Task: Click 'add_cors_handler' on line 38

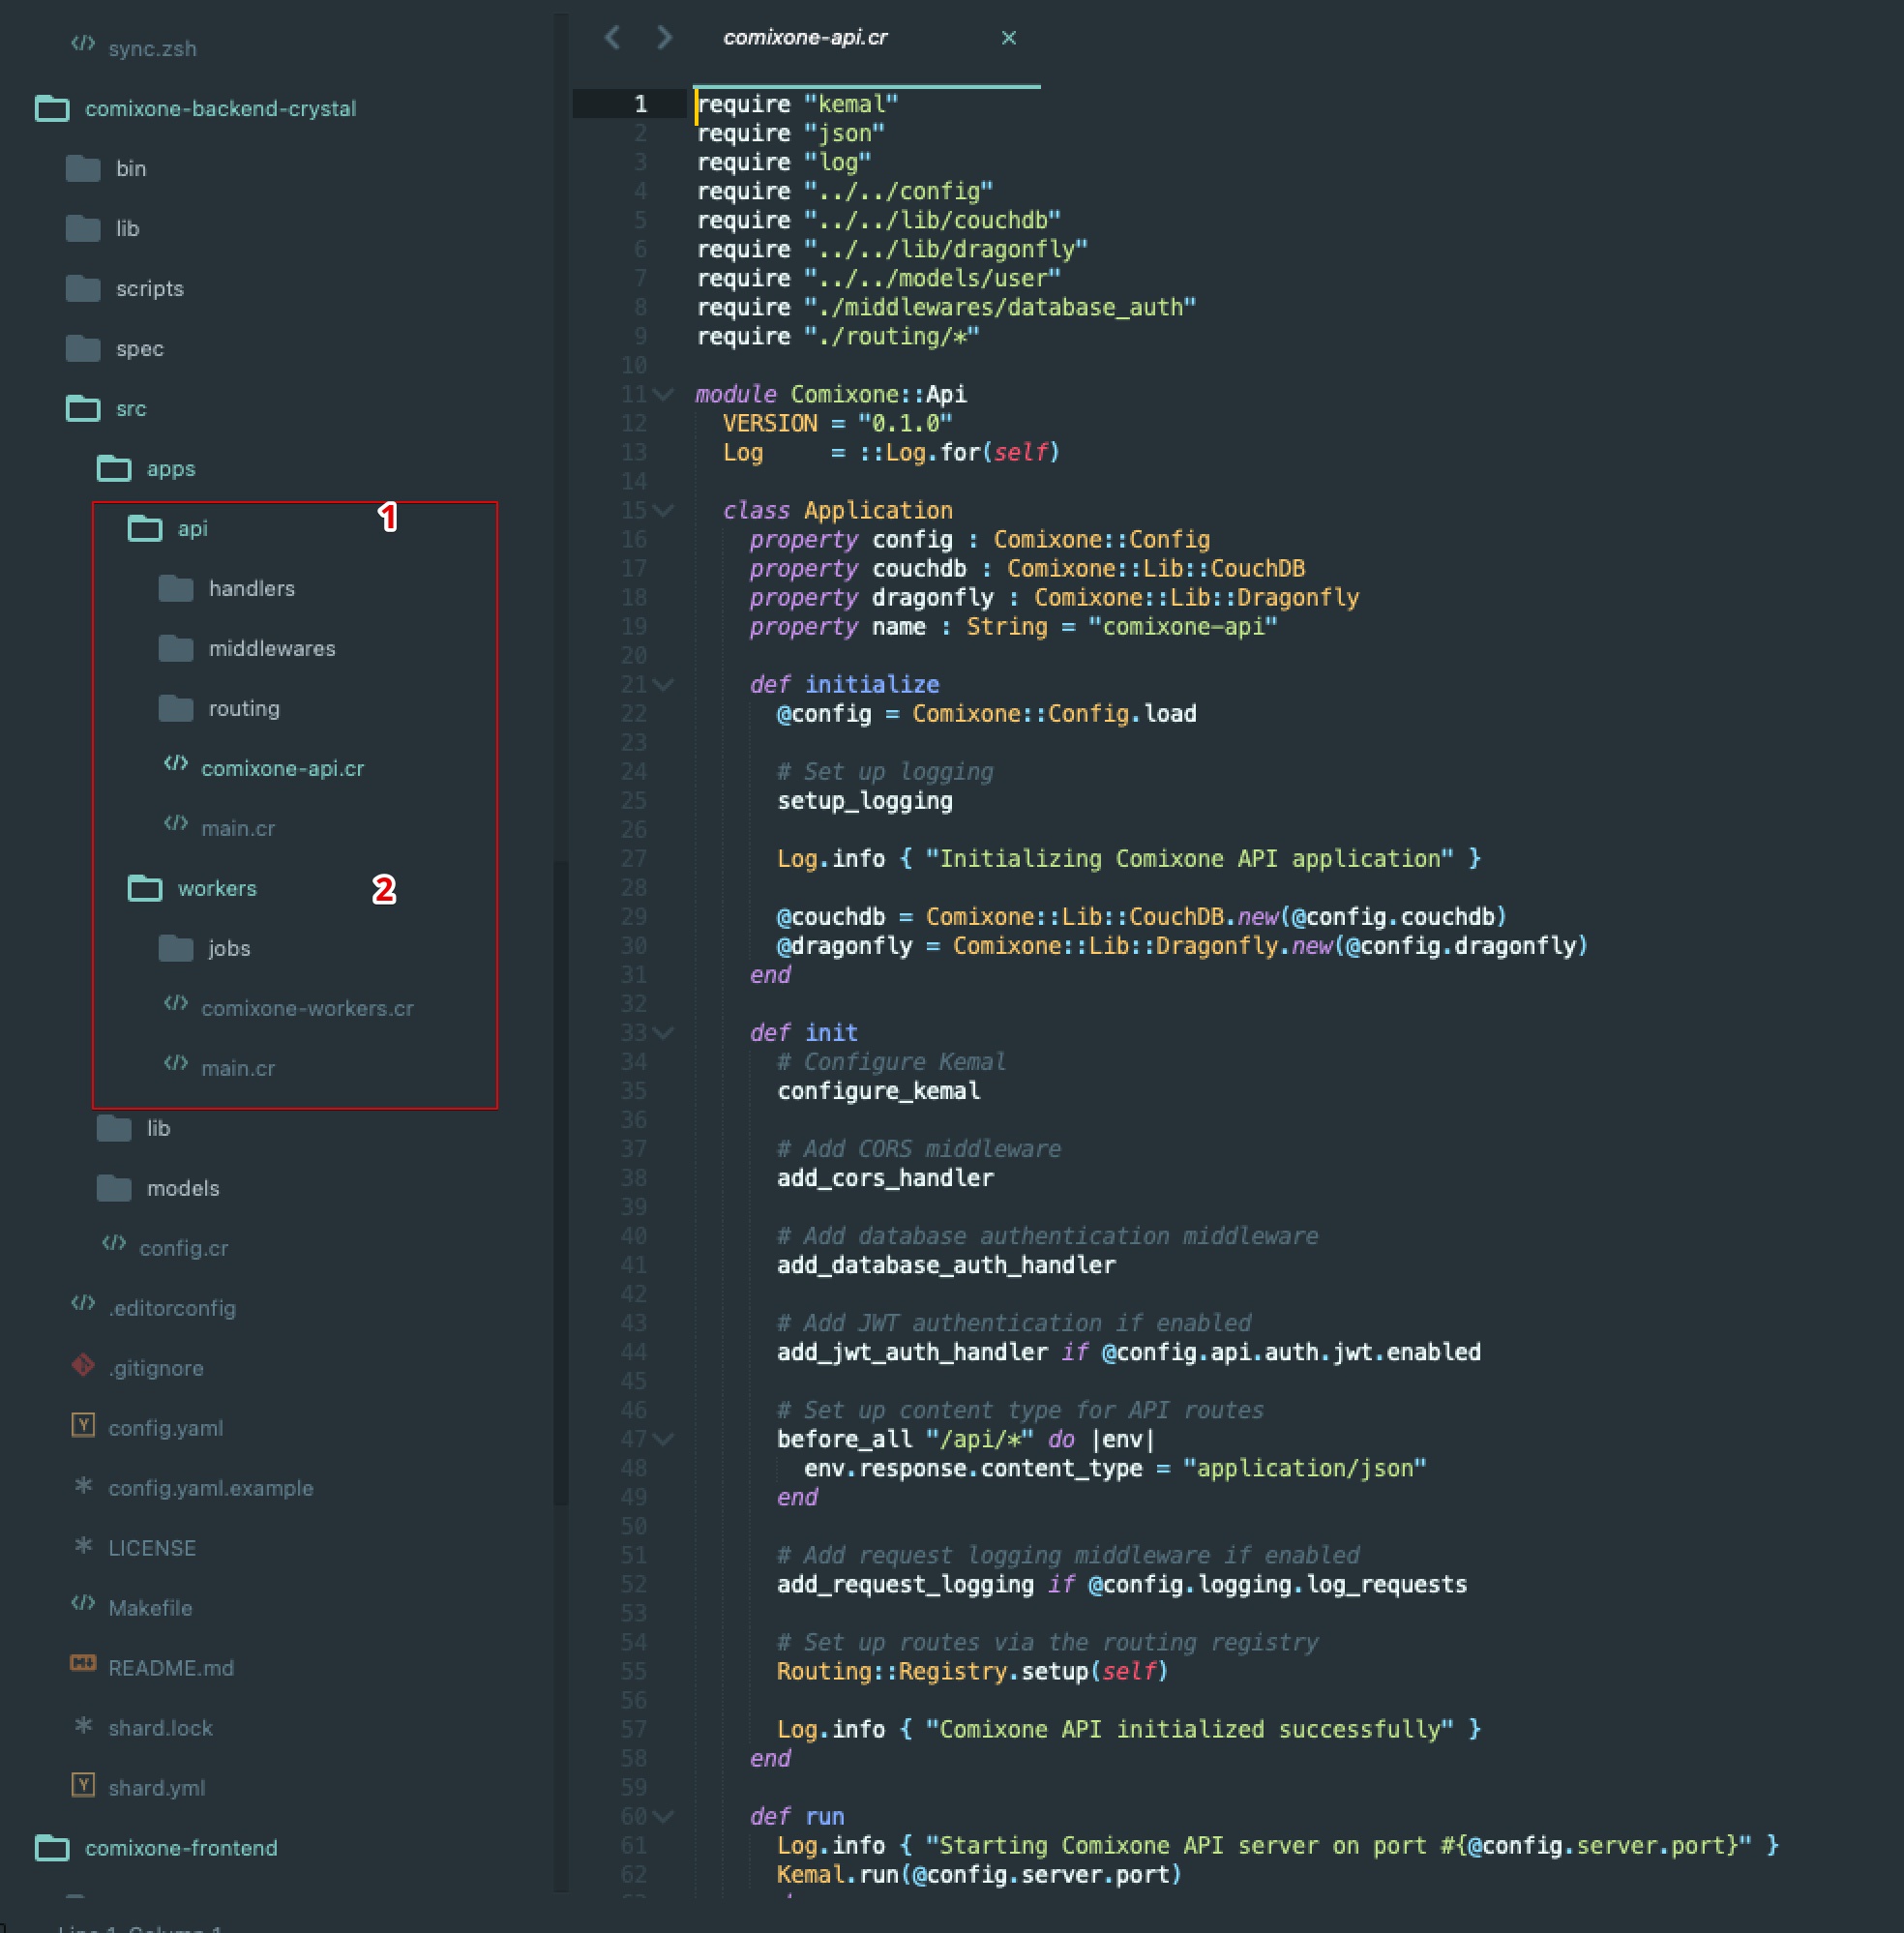Action: click(x=886, y=1178)
